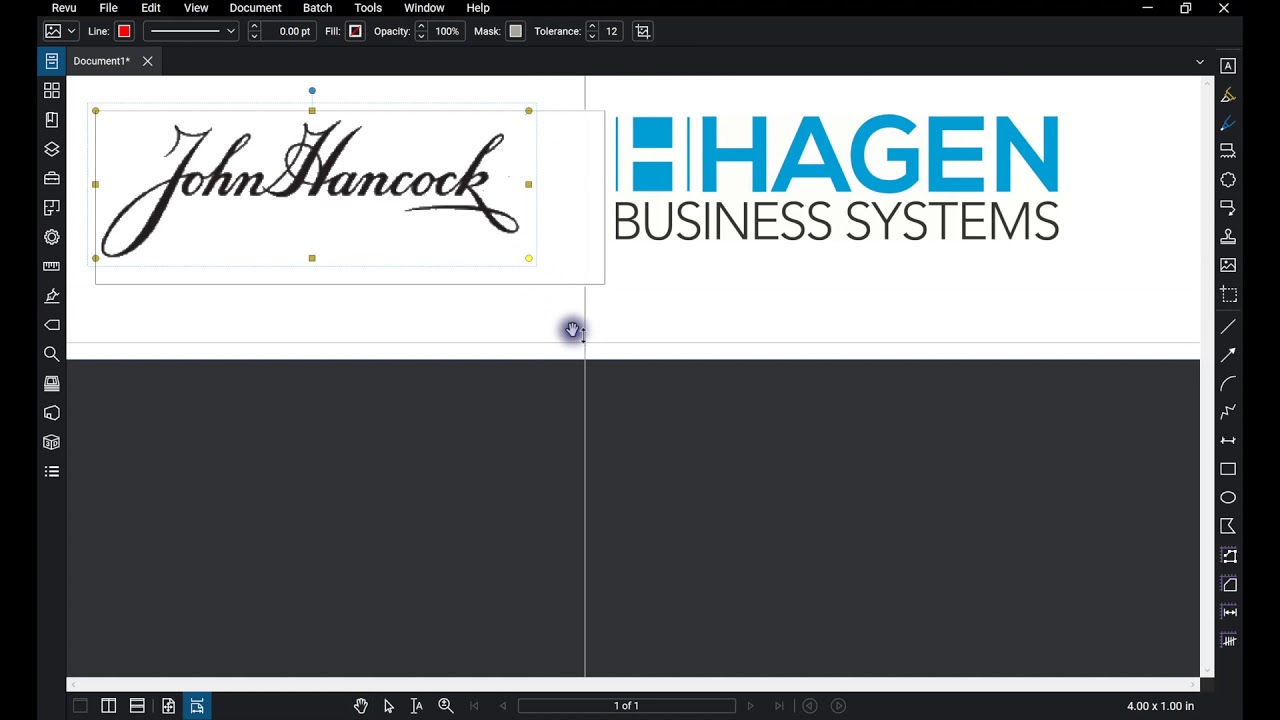Click the John Hancock signature image
Image resolution: width=1280 pixels, height=720 pixels.
[312, 187]
